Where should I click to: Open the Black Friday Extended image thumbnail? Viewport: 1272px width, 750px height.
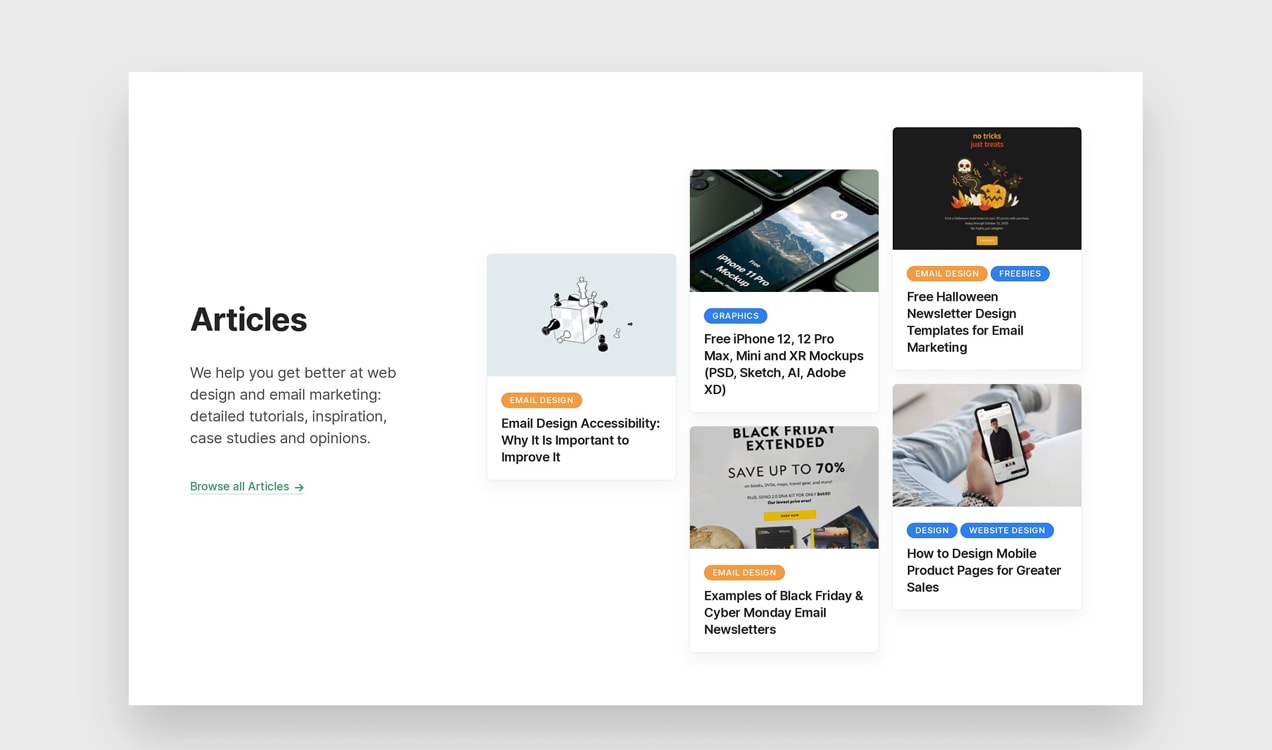[x=784, y=488]
